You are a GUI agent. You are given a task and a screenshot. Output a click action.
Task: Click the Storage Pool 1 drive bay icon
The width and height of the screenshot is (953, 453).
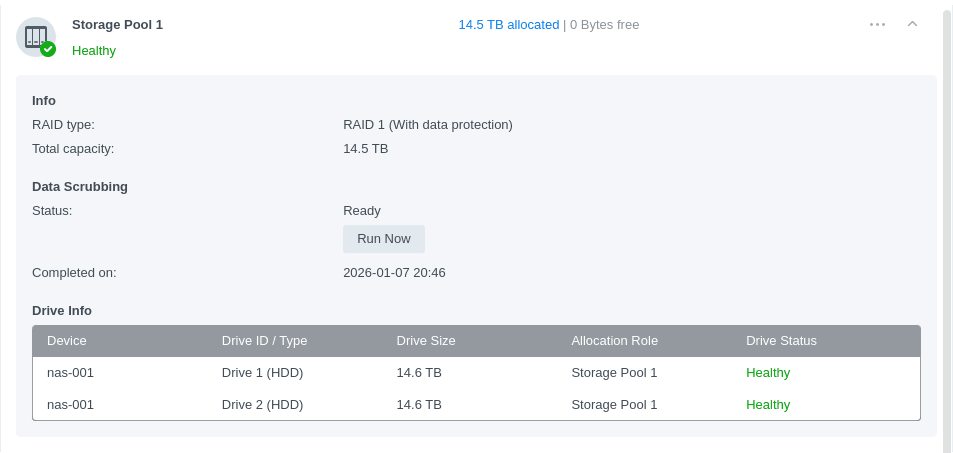35,36
